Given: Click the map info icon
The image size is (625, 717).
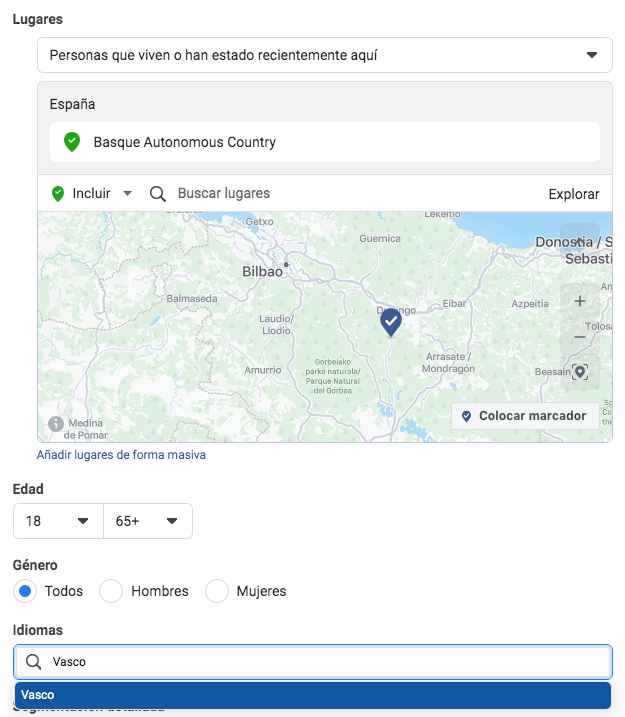Looking at the screenshot, I should (55, 423).
